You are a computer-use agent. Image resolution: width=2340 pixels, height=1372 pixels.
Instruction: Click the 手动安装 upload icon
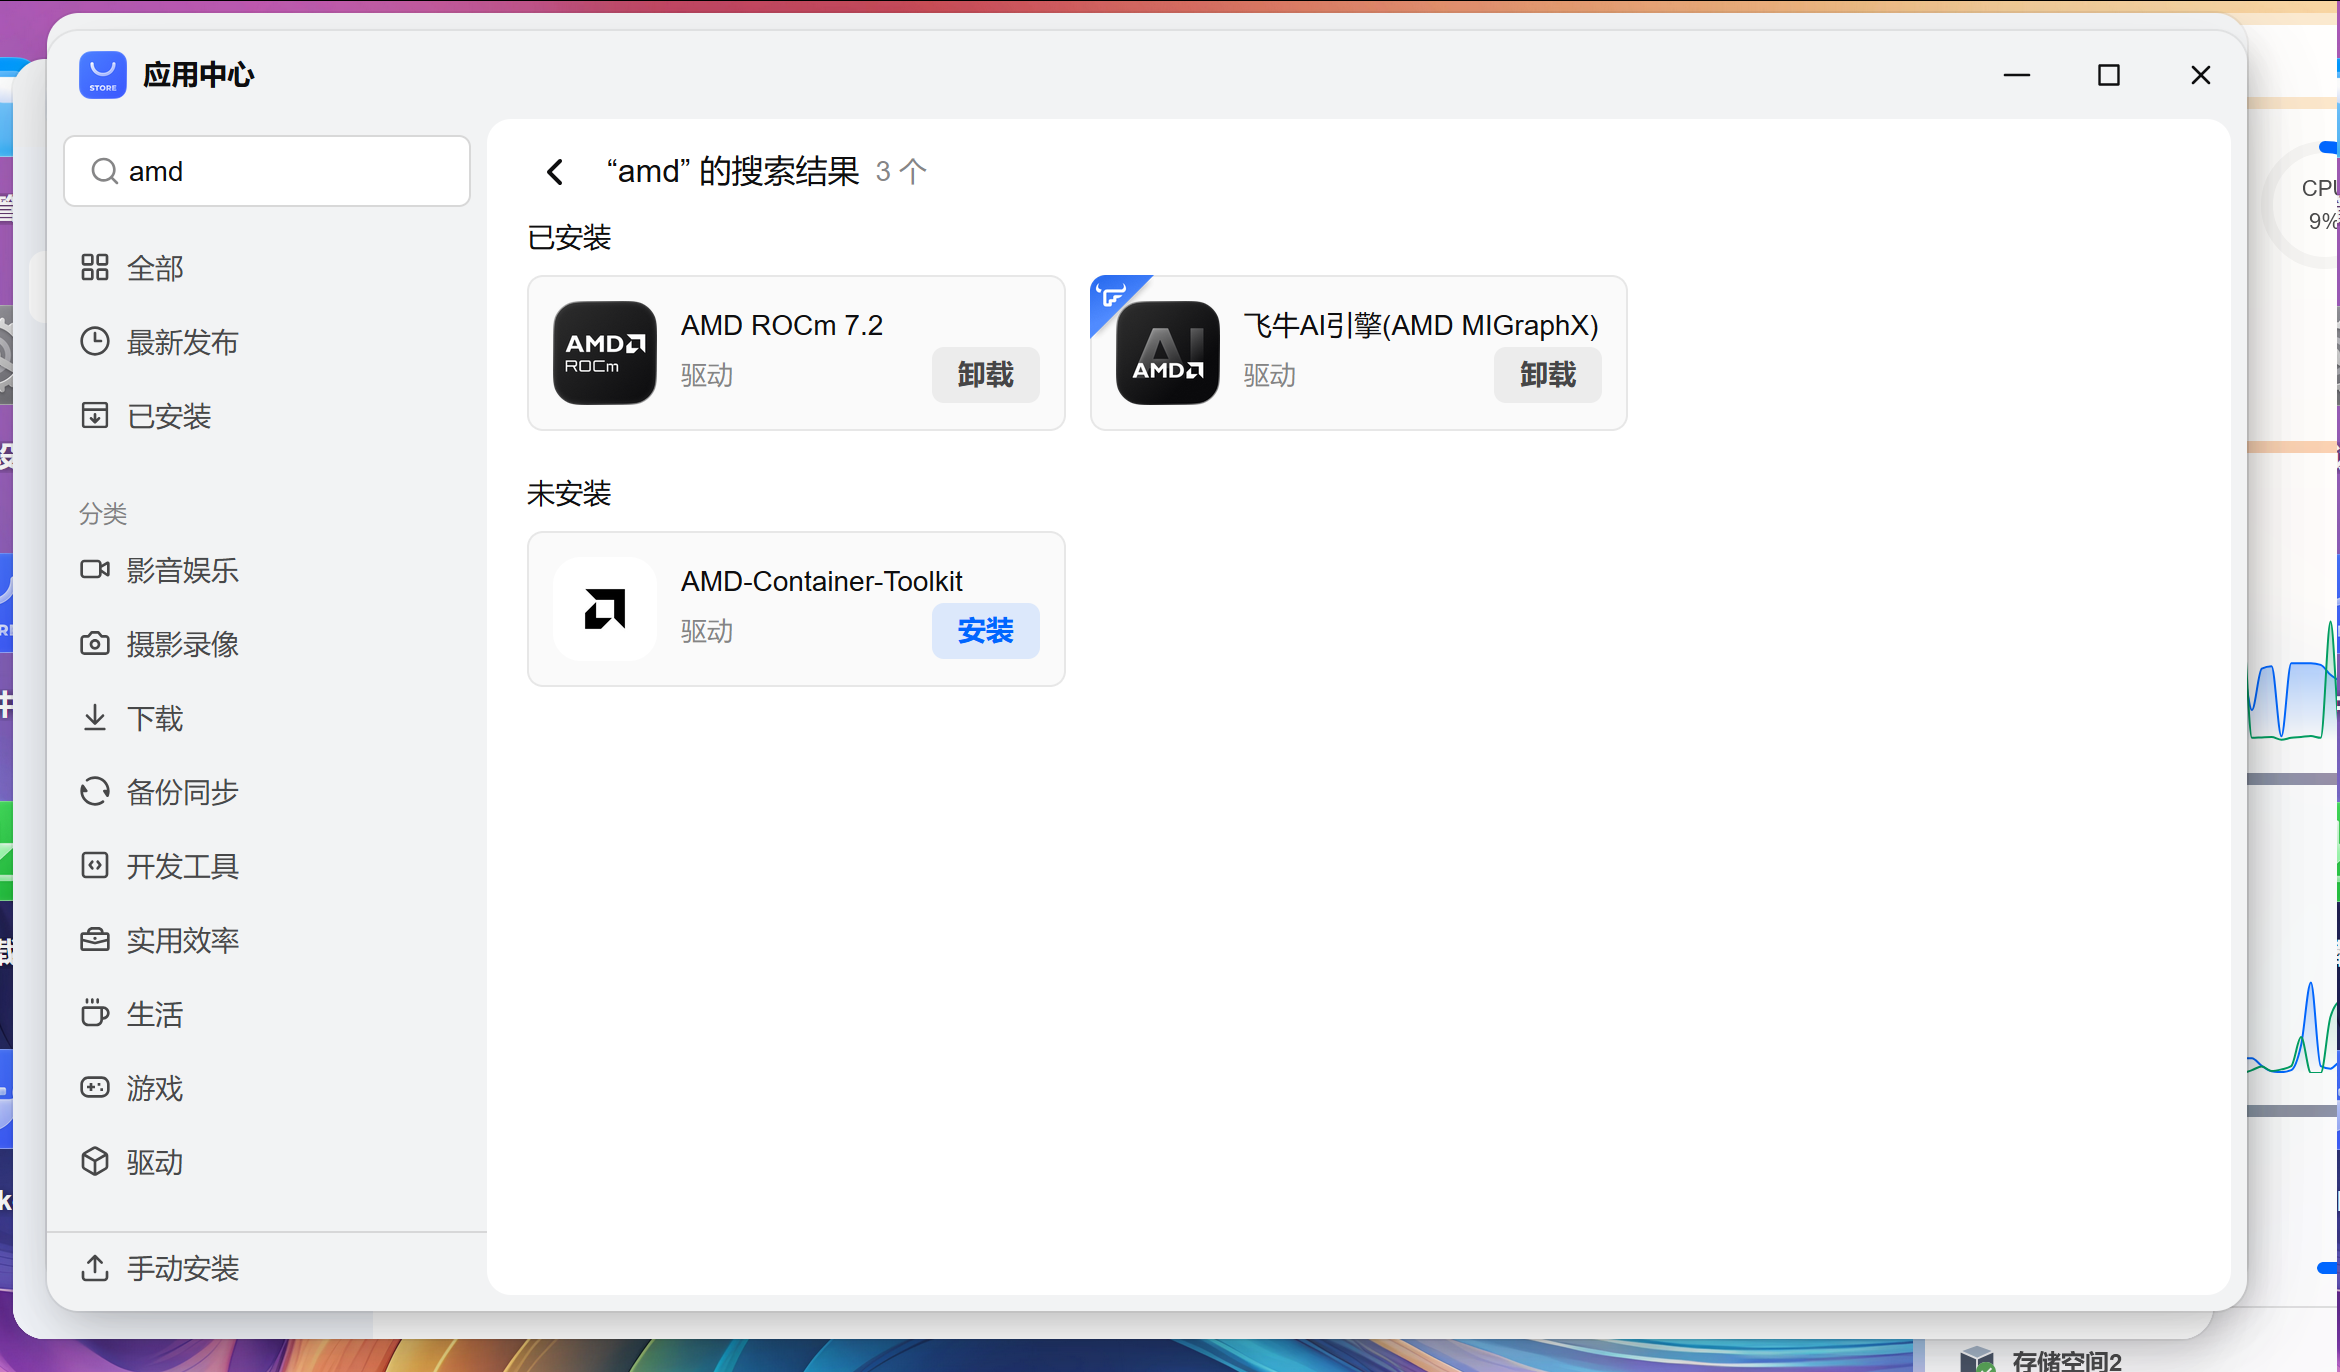[95, 1268]
